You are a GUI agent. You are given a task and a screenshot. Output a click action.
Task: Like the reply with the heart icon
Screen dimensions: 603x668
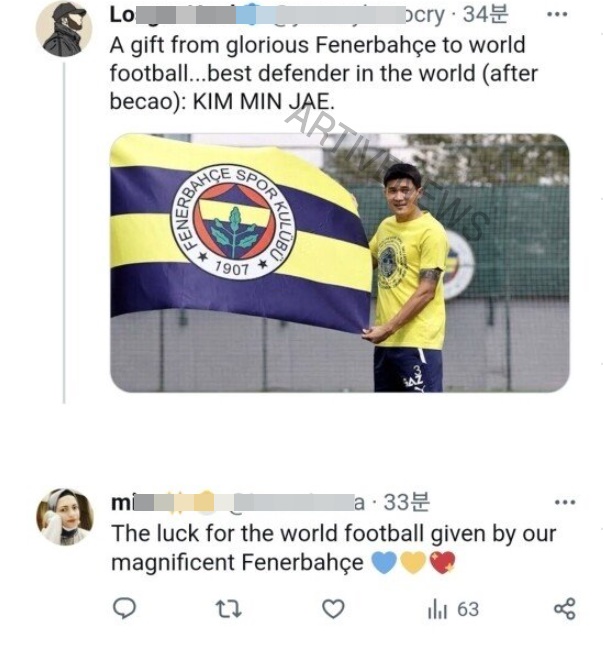[x=333, y=608]
